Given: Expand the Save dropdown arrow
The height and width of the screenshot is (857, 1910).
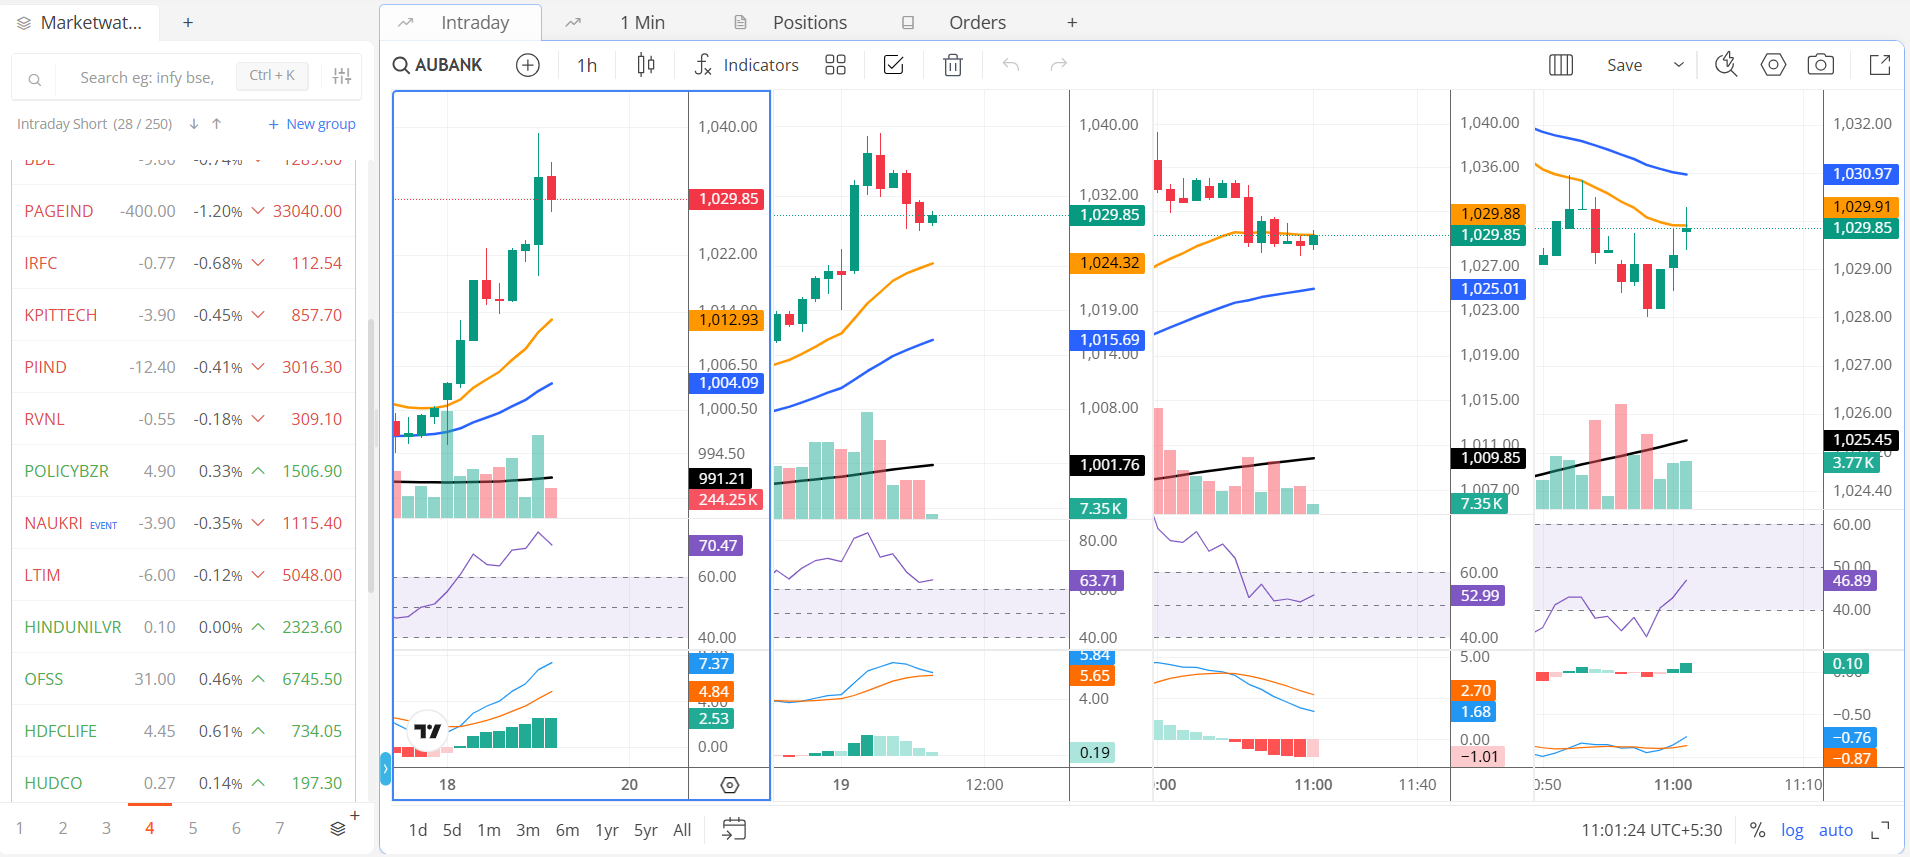Looking at the screenshot, I should (1679, 65).
